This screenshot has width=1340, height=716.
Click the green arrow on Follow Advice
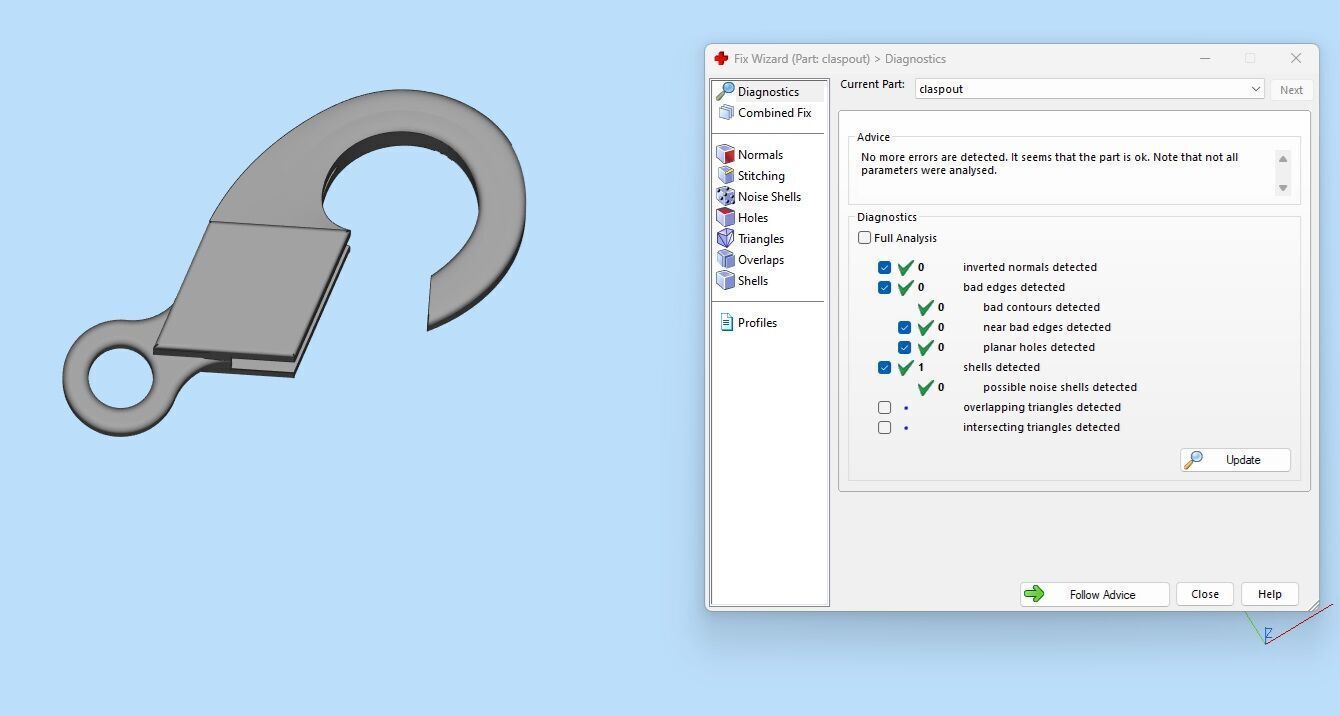tap(1034, 594)
